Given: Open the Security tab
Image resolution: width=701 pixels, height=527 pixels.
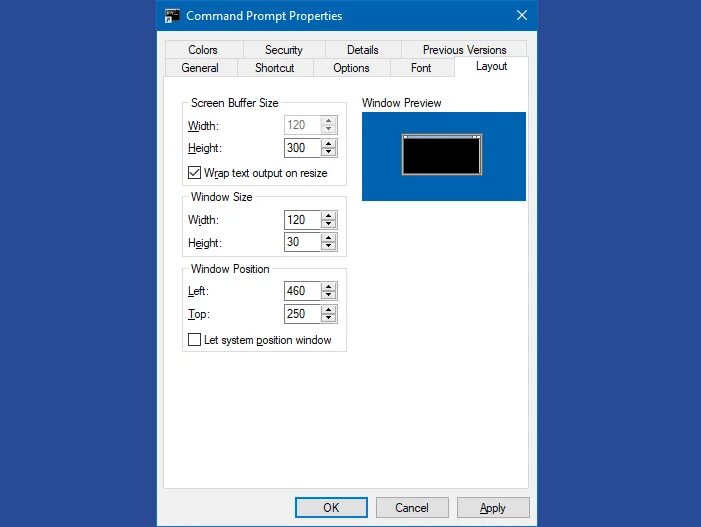Looking at the screenshot, I should point(284,50).
